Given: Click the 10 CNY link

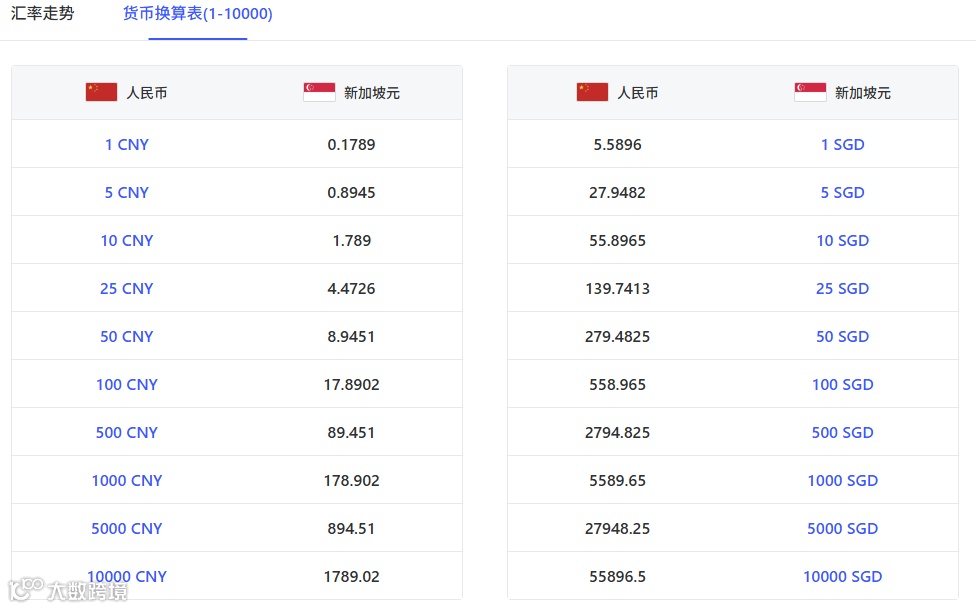Looking at the screenshot, I should pyautogui.click(x=127, y=240).
